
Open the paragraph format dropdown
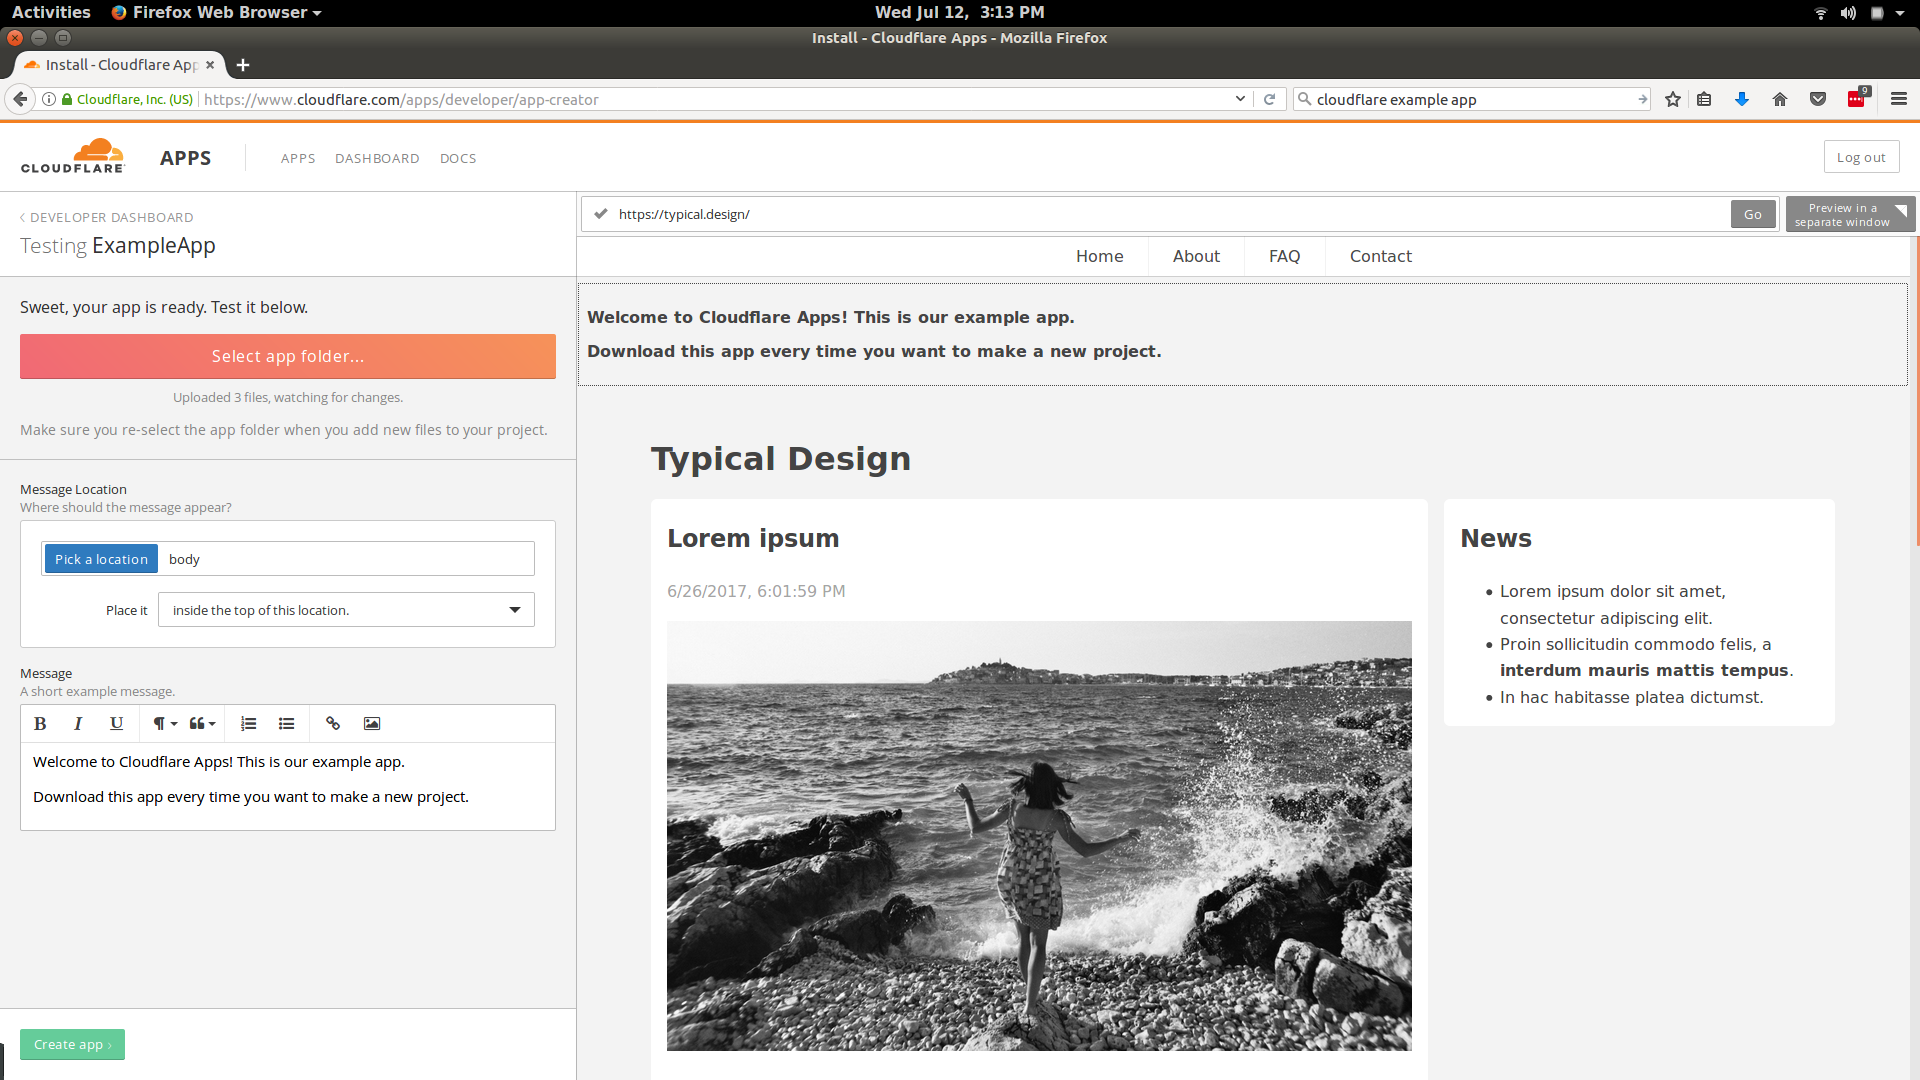tap(165, 724)
